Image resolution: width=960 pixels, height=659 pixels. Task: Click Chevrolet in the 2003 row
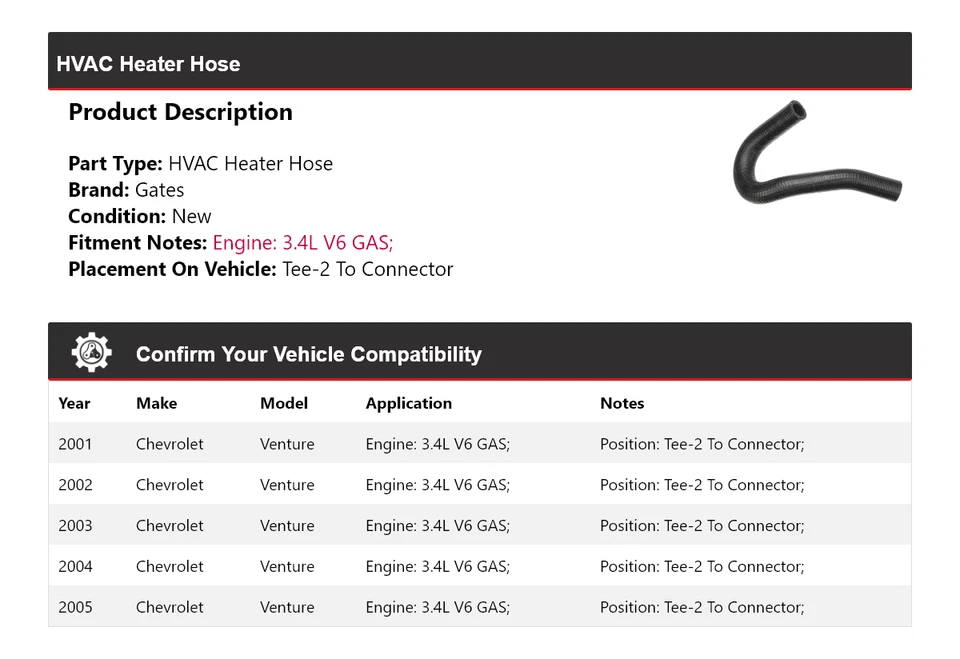169,526
